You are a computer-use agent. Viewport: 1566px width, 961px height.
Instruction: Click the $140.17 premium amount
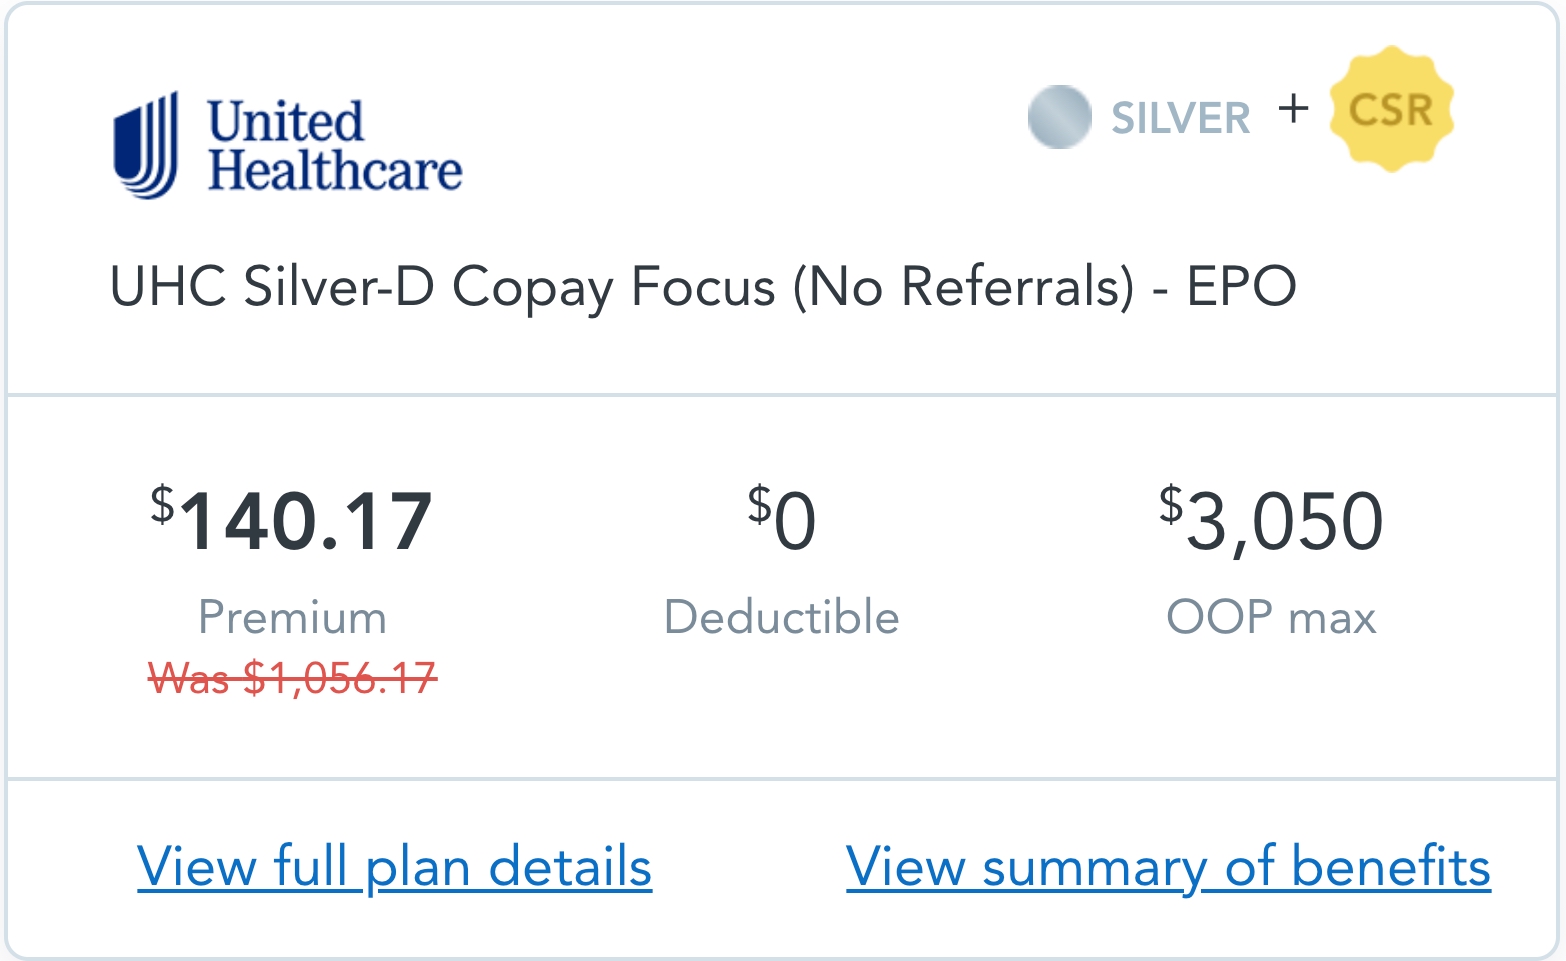click(x=292, y=520)
